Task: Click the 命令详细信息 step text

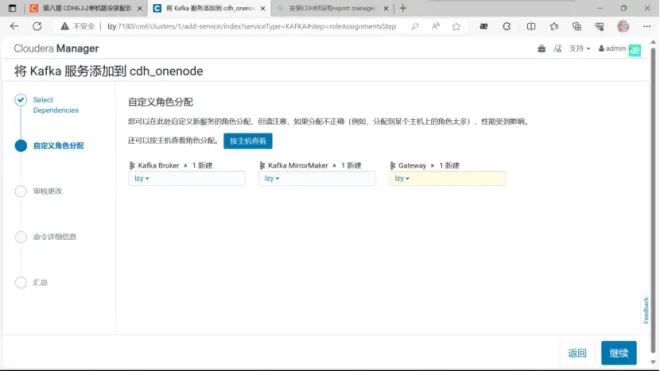Action: tap(55, 237)
